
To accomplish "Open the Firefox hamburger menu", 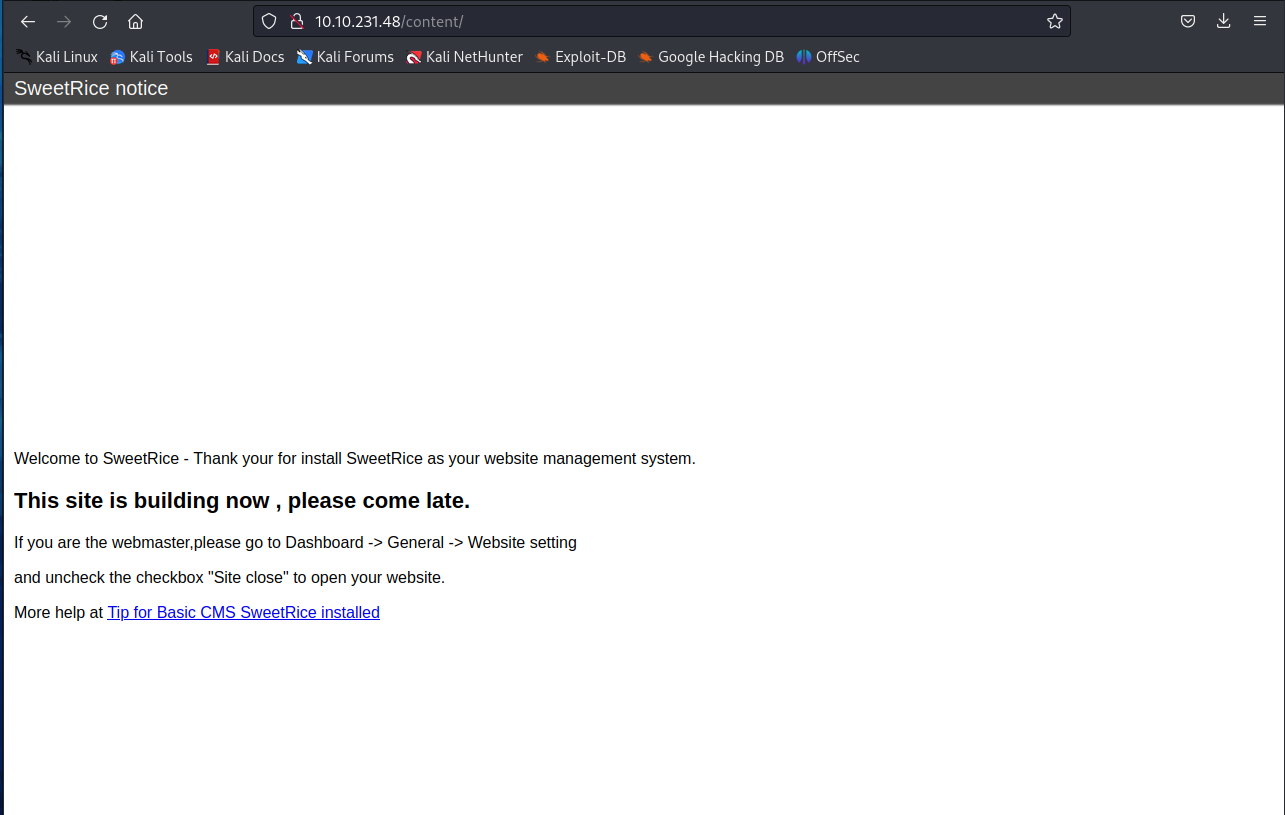I will pyautogui.click(x=1260, y=21).
